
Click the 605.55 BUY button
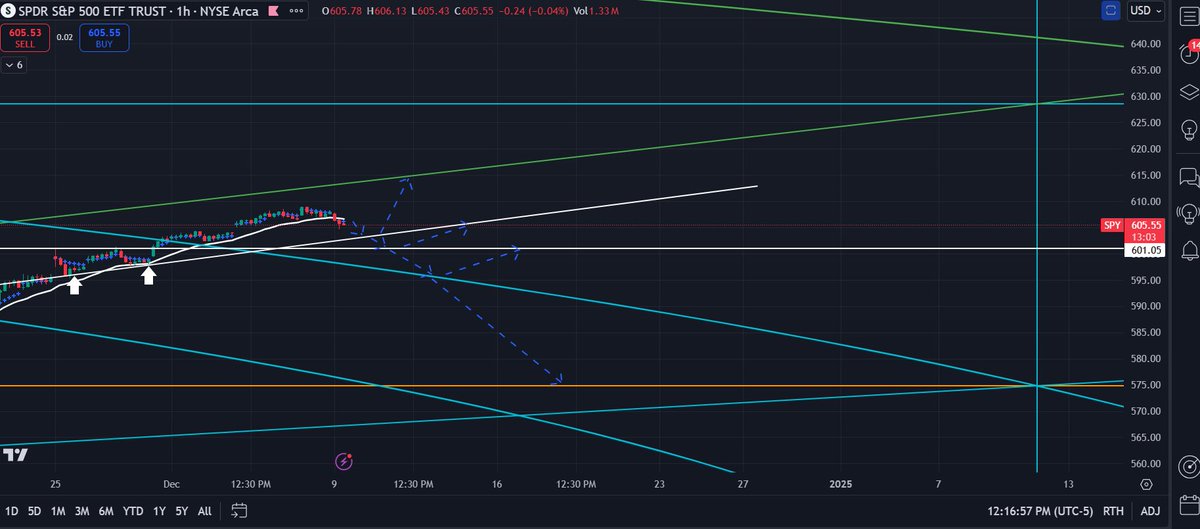[x=103, y=39]
